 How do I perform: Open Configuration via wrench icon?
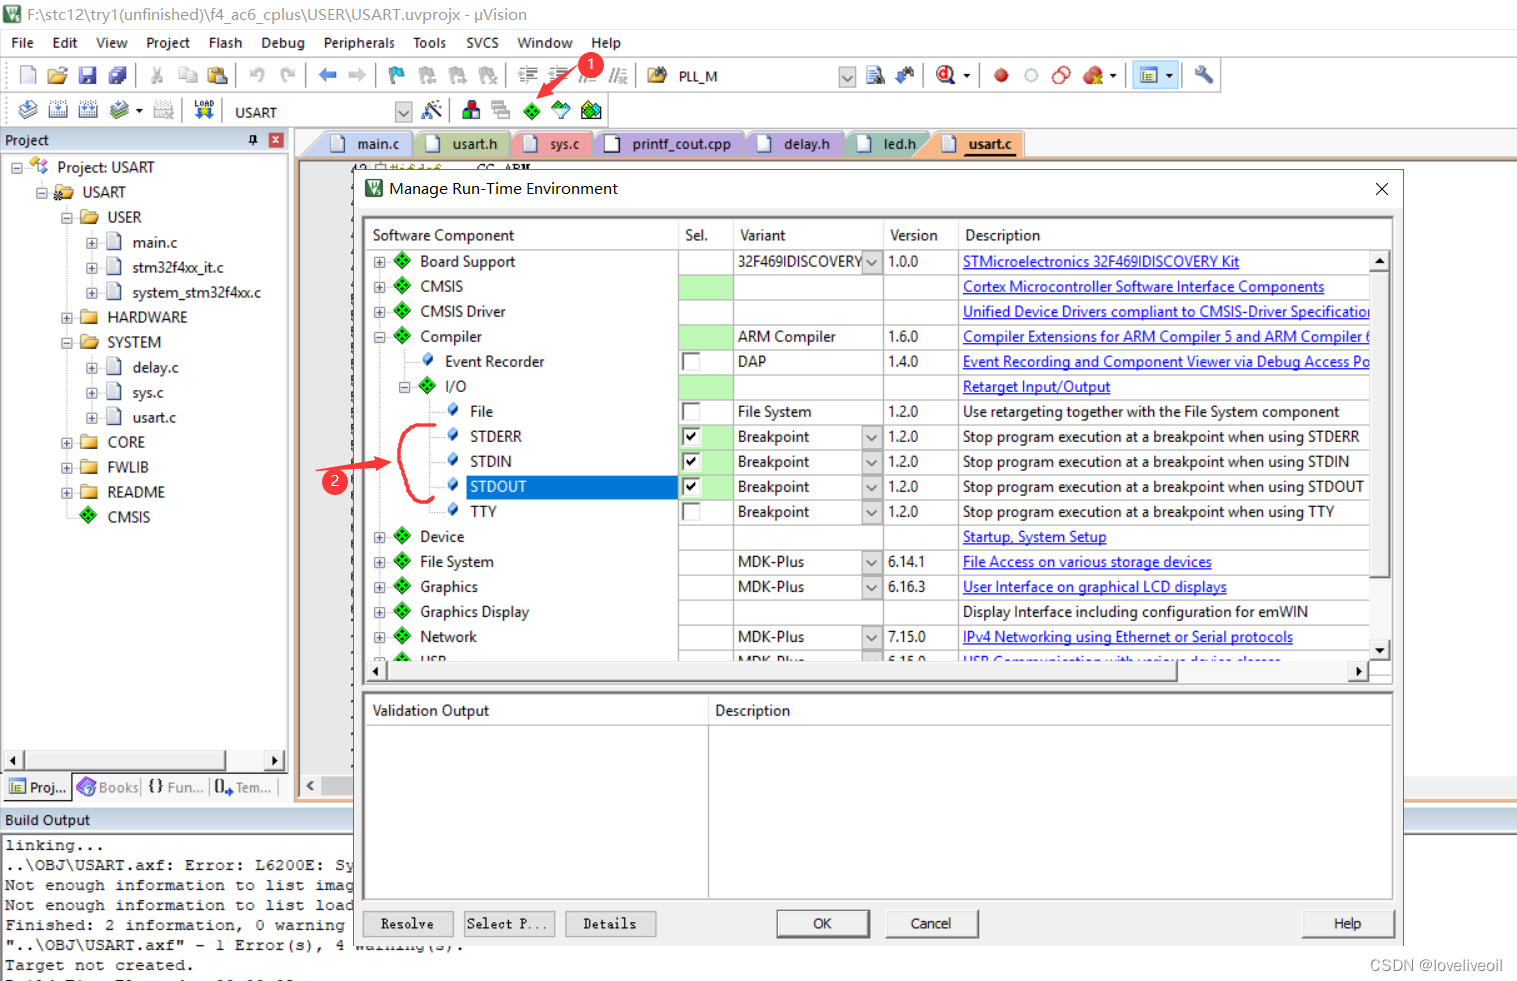point(1204,75)
